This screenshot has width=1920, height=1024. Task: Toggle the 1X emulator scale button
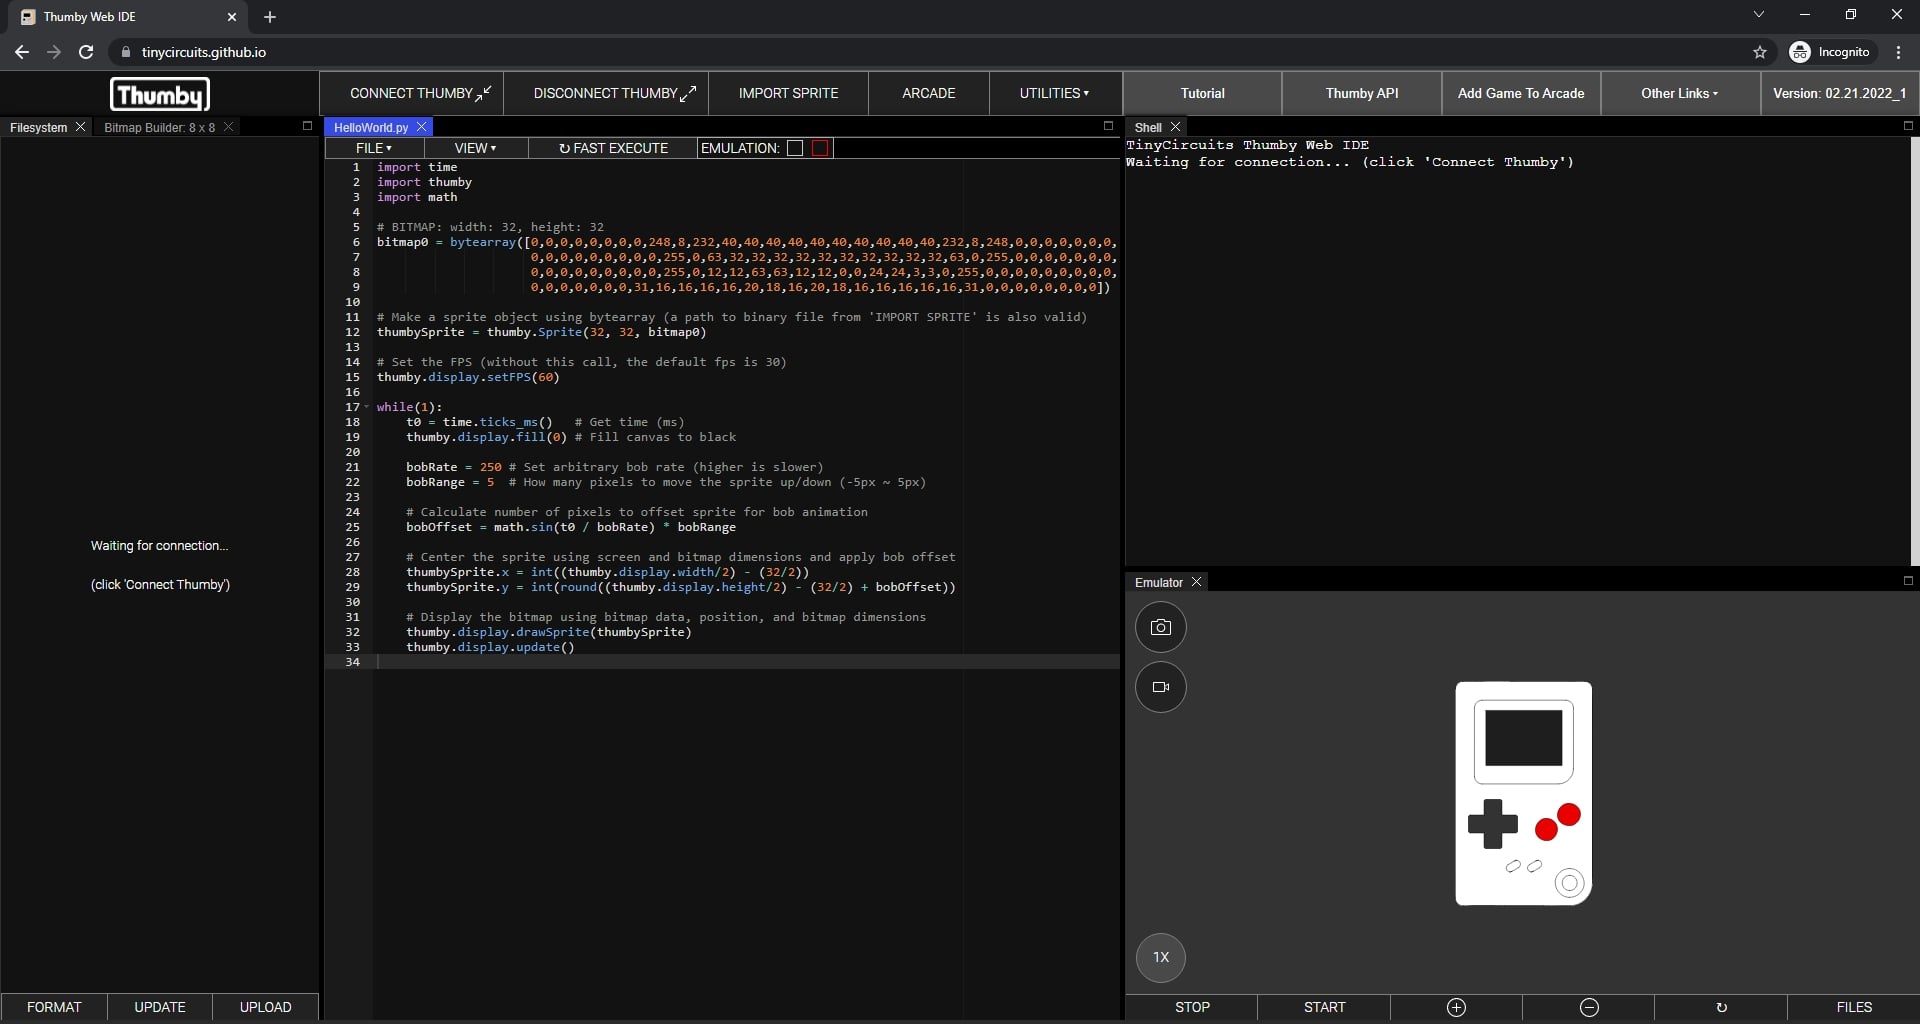click(1160, 957)
